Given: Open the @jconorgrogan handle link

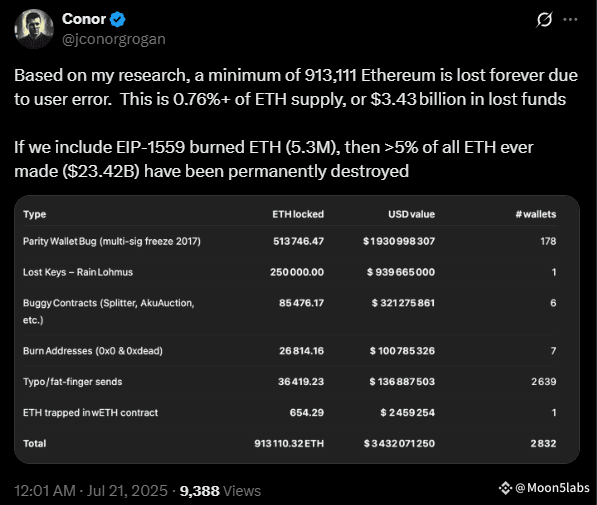Looking at the screenshot, I should coord(113,39).
